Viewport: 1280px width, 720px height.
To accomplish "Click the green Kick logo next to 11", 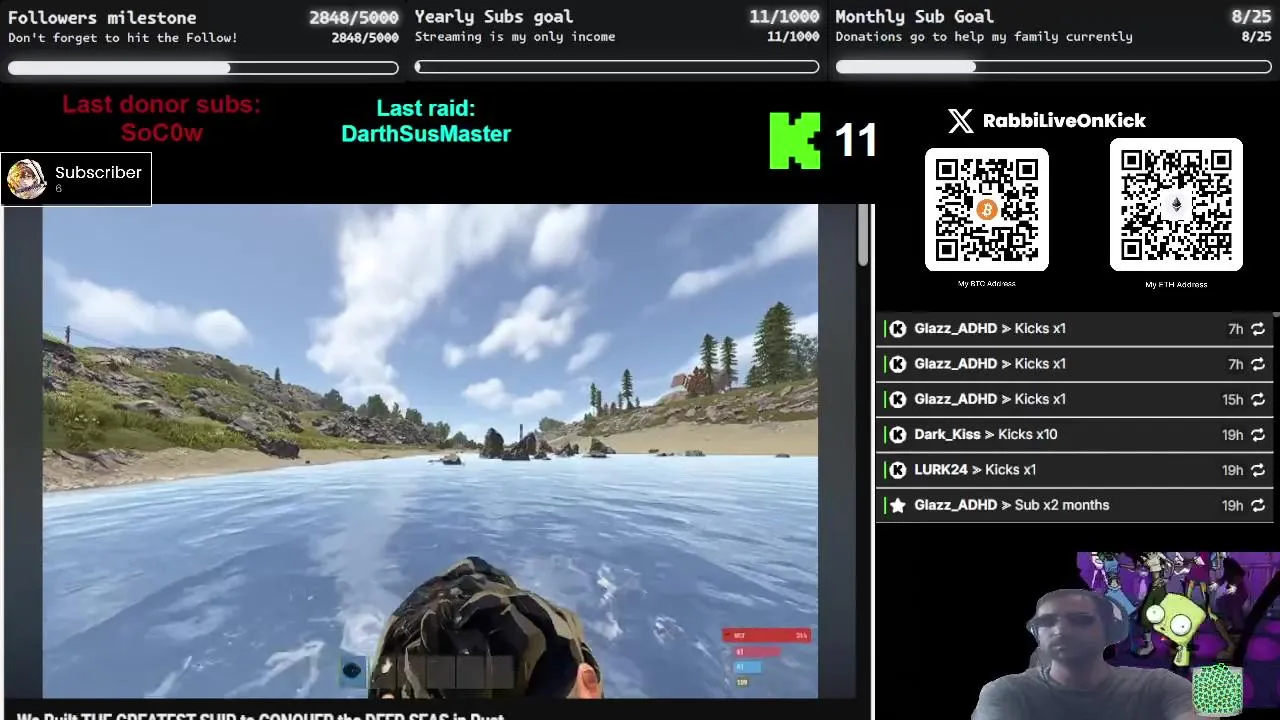I will (x=795, y=141).
